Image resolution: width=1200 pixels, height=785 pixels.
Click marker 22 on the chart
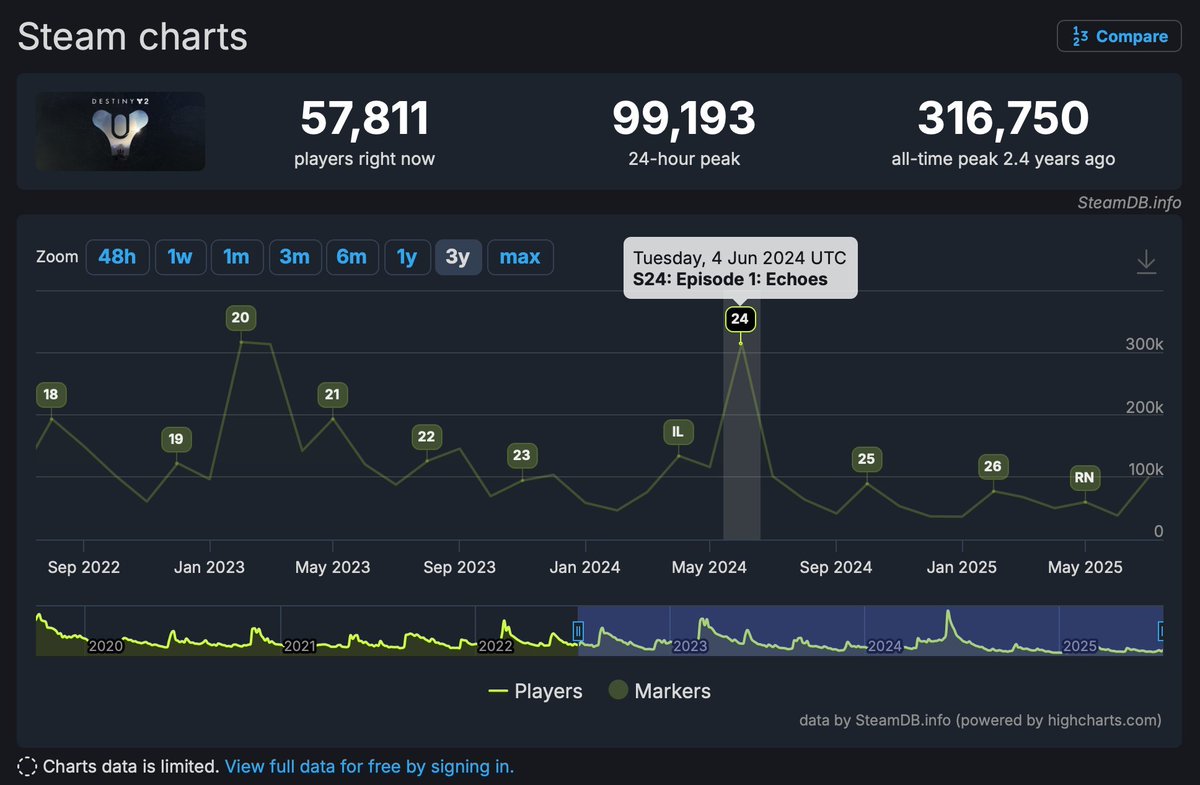(x=426, y=437)
